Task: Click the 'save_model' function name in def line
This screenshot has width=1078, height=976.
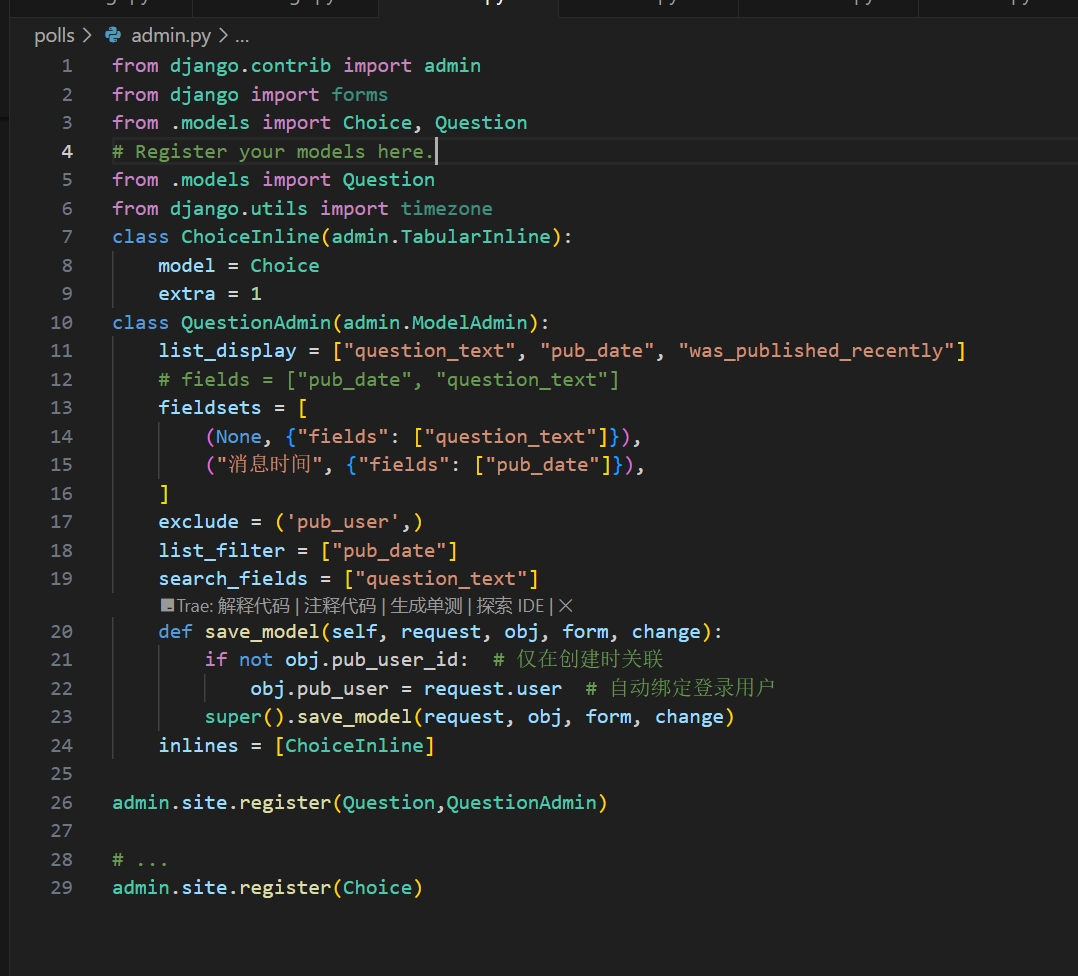Action: point(262,632)
